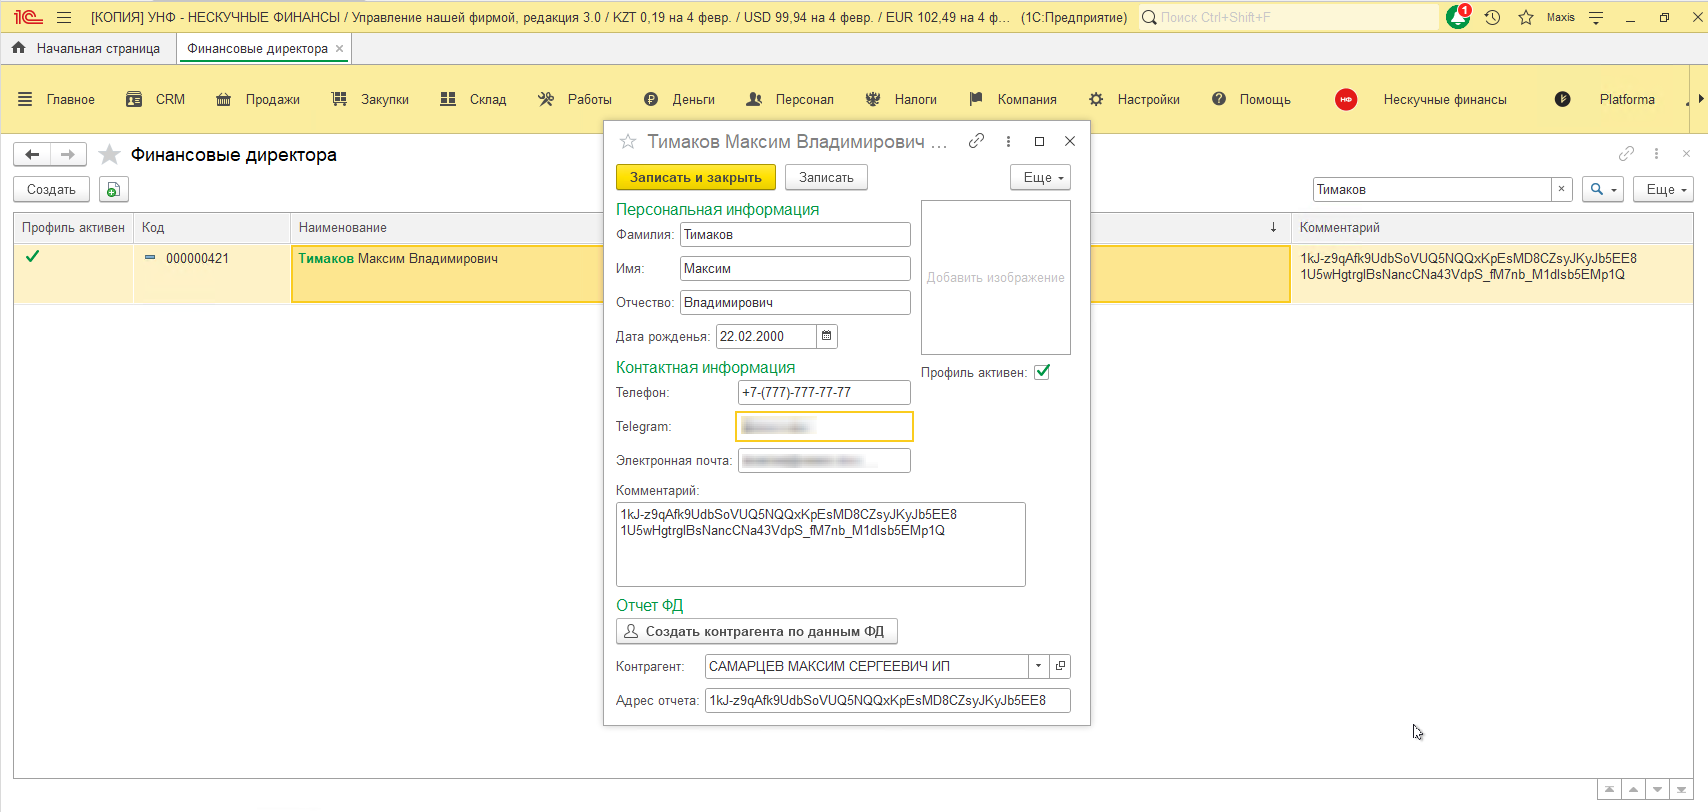Copy link to Тимаков form

coord(976,141)
